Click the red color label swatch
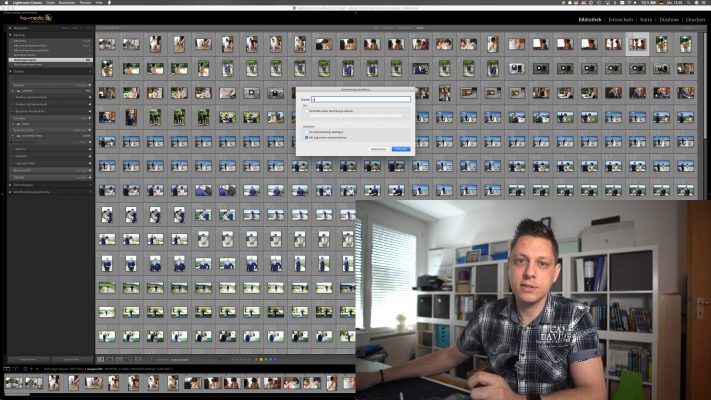This screenshot has height=400, width=711. (x=257, y=359)
